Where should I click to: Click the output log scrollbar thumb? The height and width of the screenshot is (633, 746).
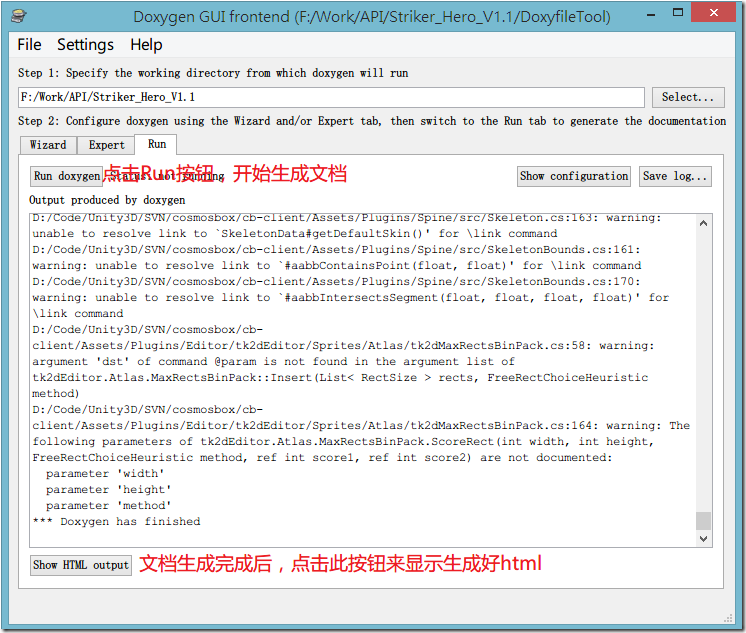pos(703,521)
